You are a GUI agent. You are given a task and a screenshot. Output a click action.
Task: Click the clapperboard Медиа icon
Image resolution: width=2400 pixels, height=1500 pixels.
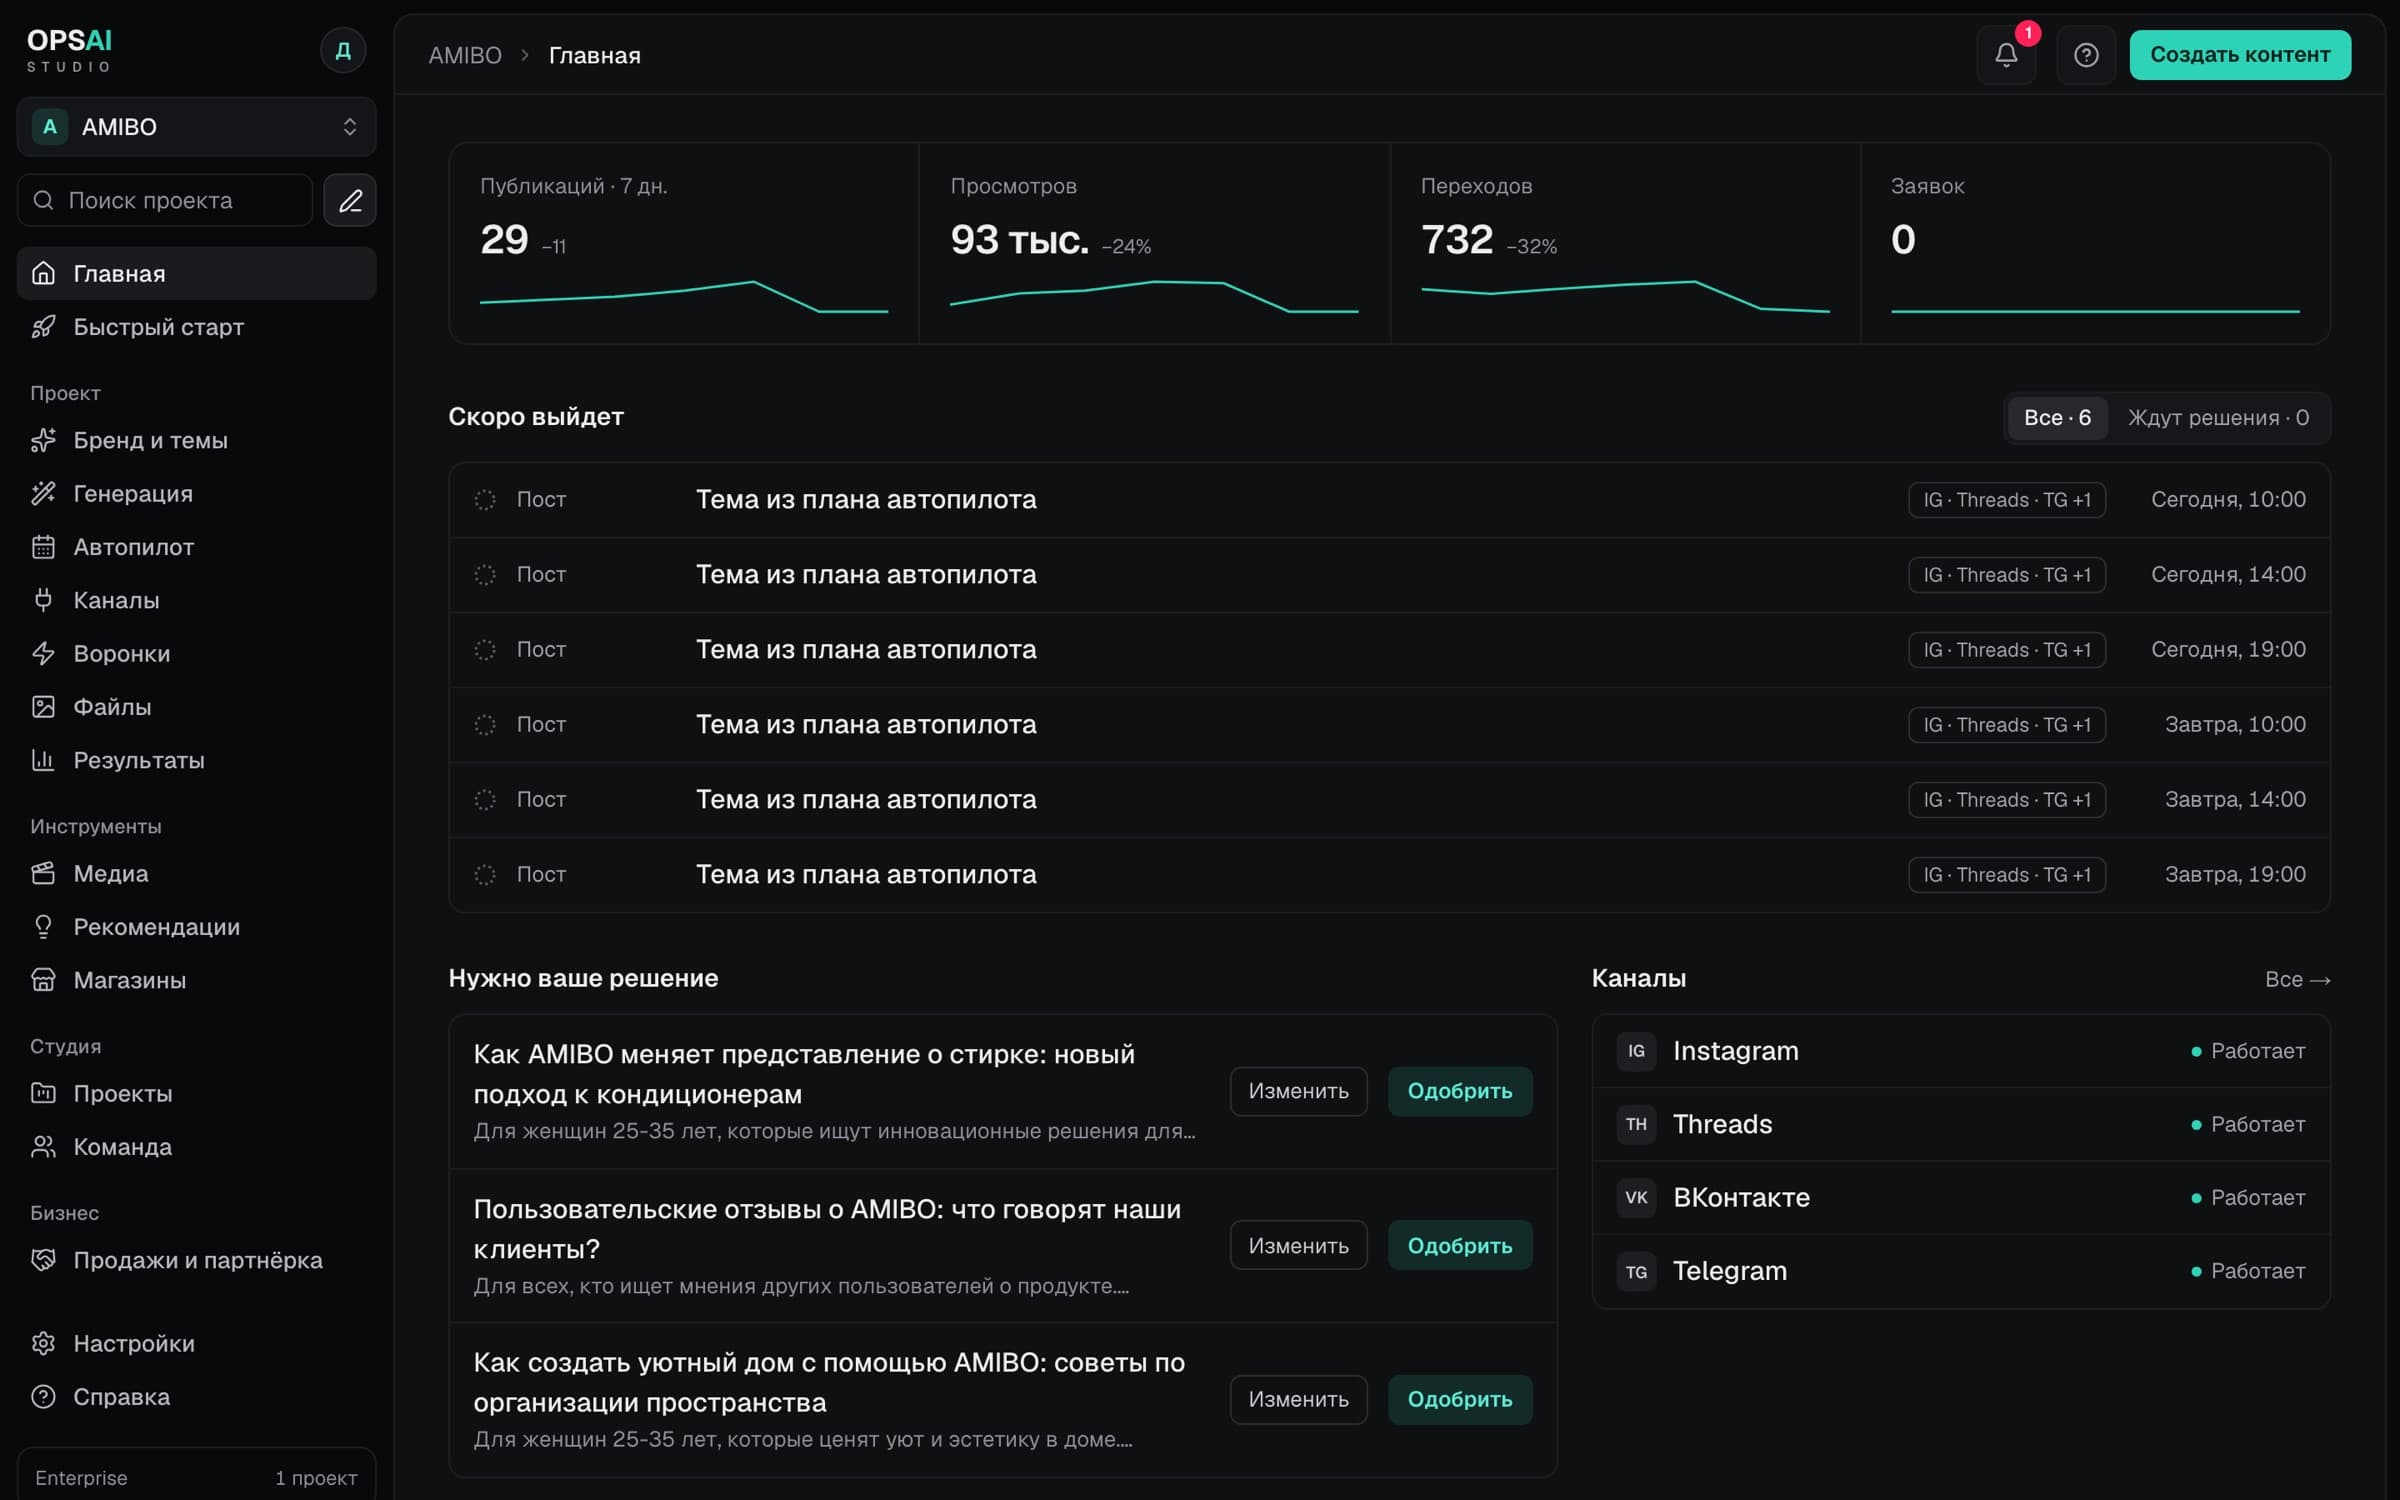coord(43,873)
